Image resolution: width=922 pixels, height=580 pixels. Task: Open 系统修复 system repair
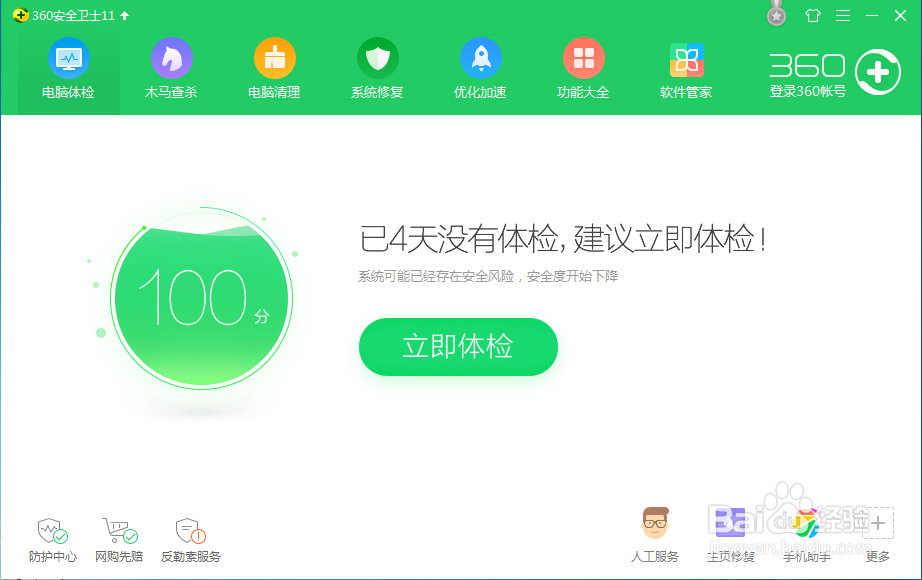tap(377, 68)
